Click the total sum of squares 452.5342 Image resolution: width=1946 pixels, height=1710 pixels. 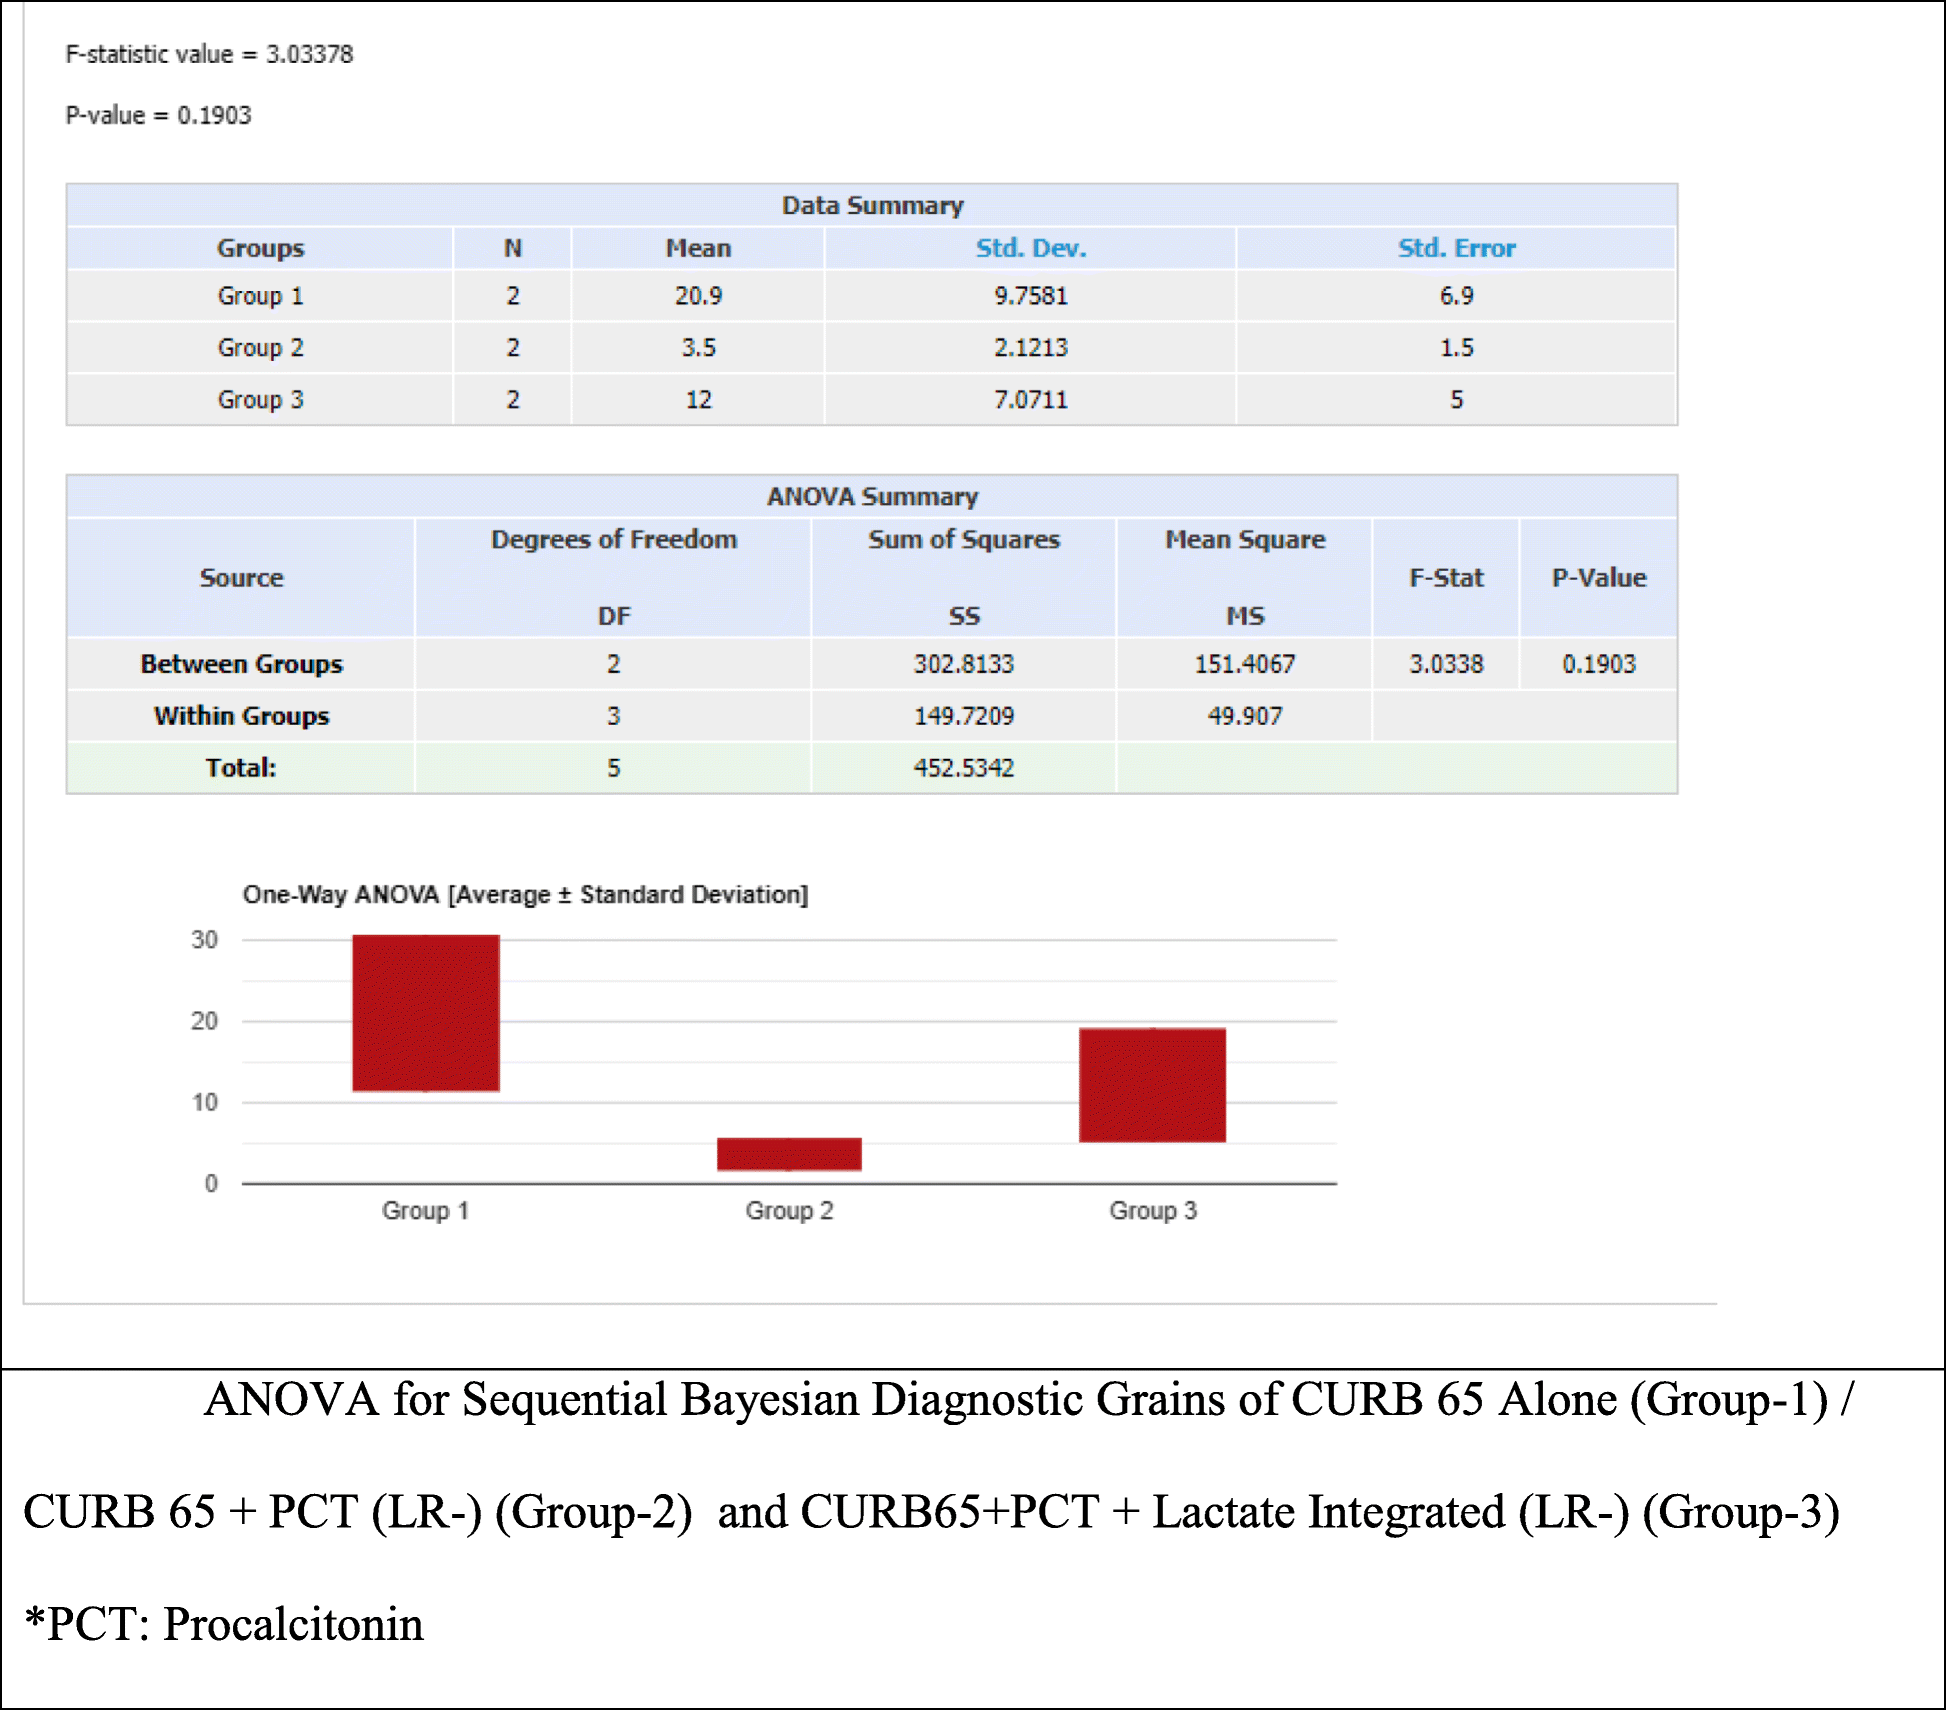964,768
